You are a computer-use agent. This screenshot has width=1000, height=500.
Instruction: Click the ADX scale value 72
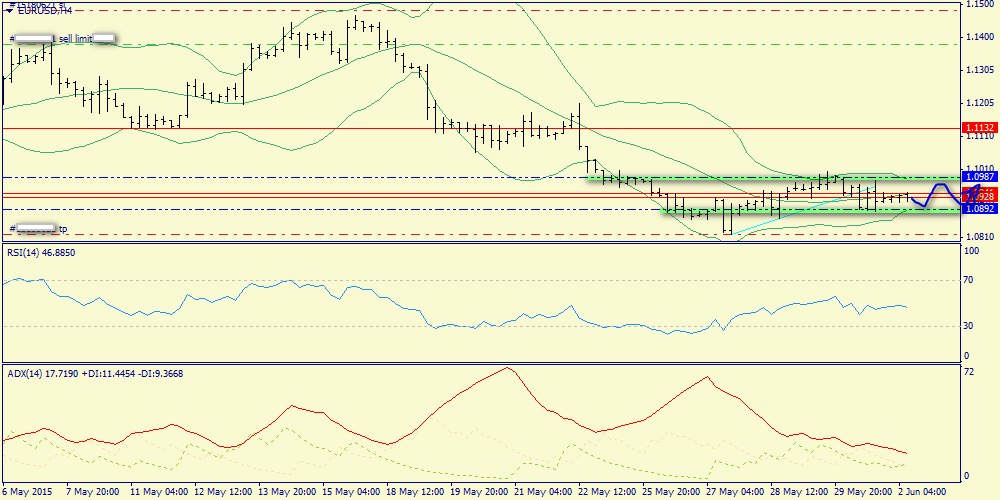click(971, 372)
